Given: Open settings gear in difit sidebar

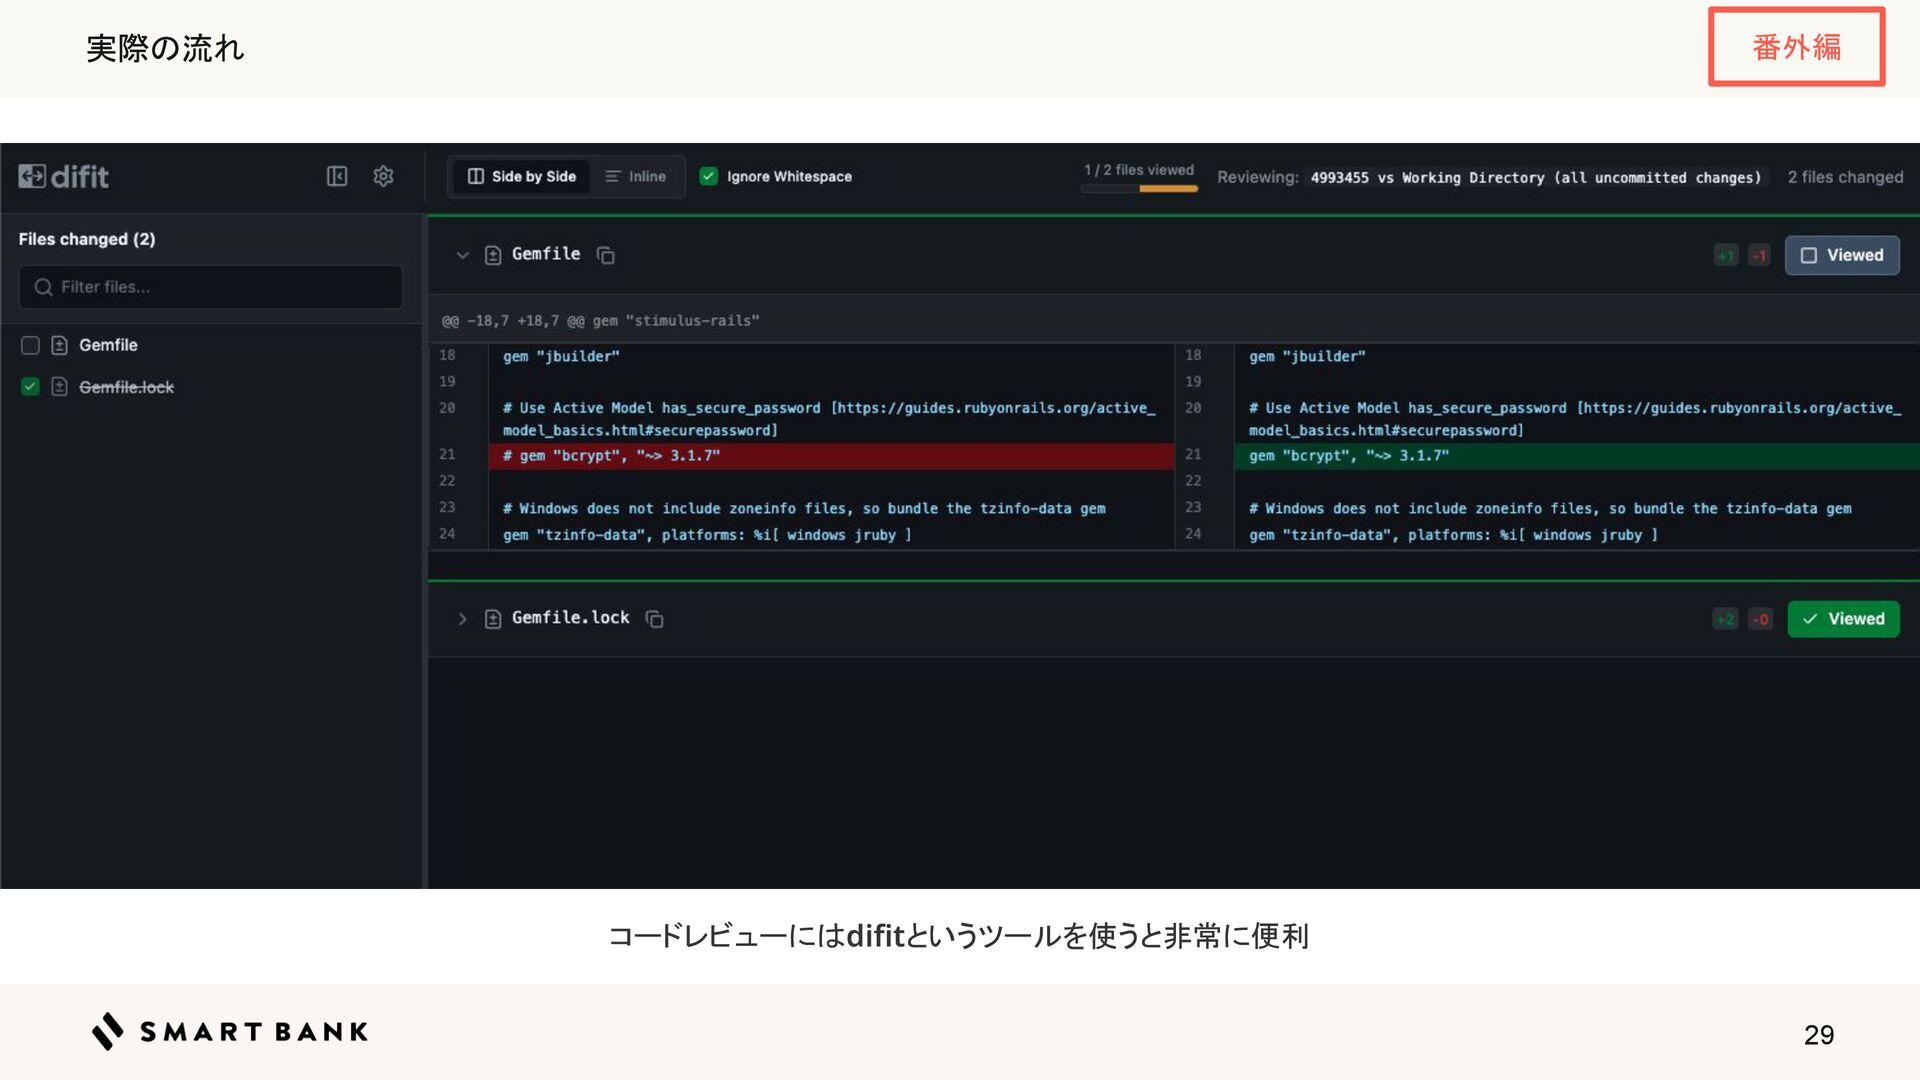Looking at the screenshot, I should click(x=383, y=176).
